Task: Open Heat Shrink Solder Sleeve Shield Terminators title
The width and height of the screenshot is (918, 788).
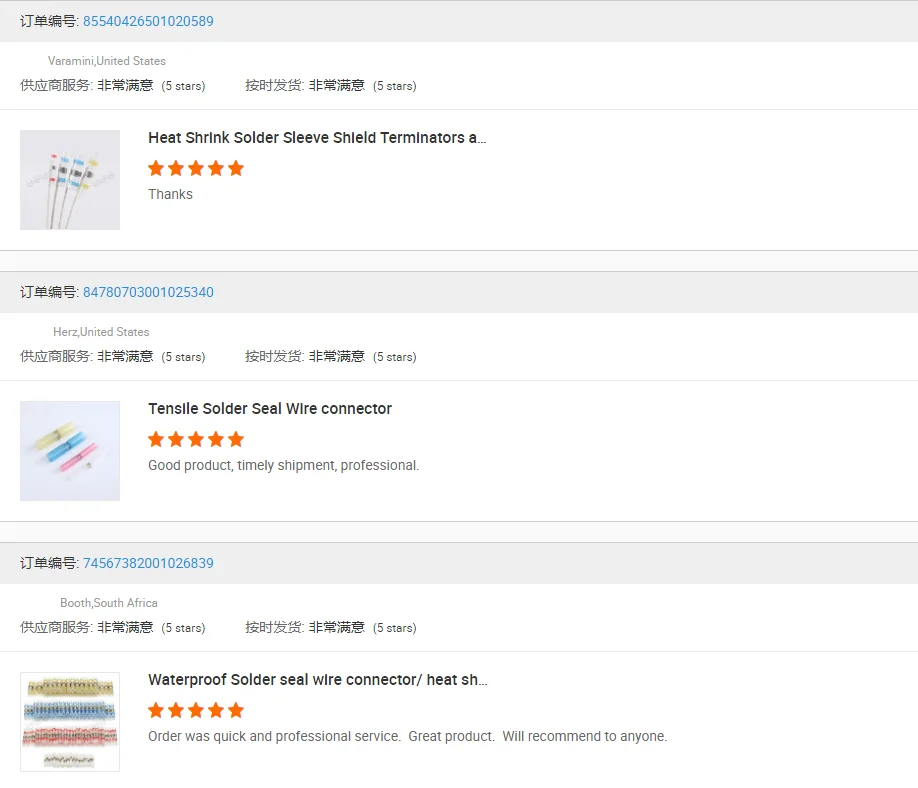Action: coord(317,138)
